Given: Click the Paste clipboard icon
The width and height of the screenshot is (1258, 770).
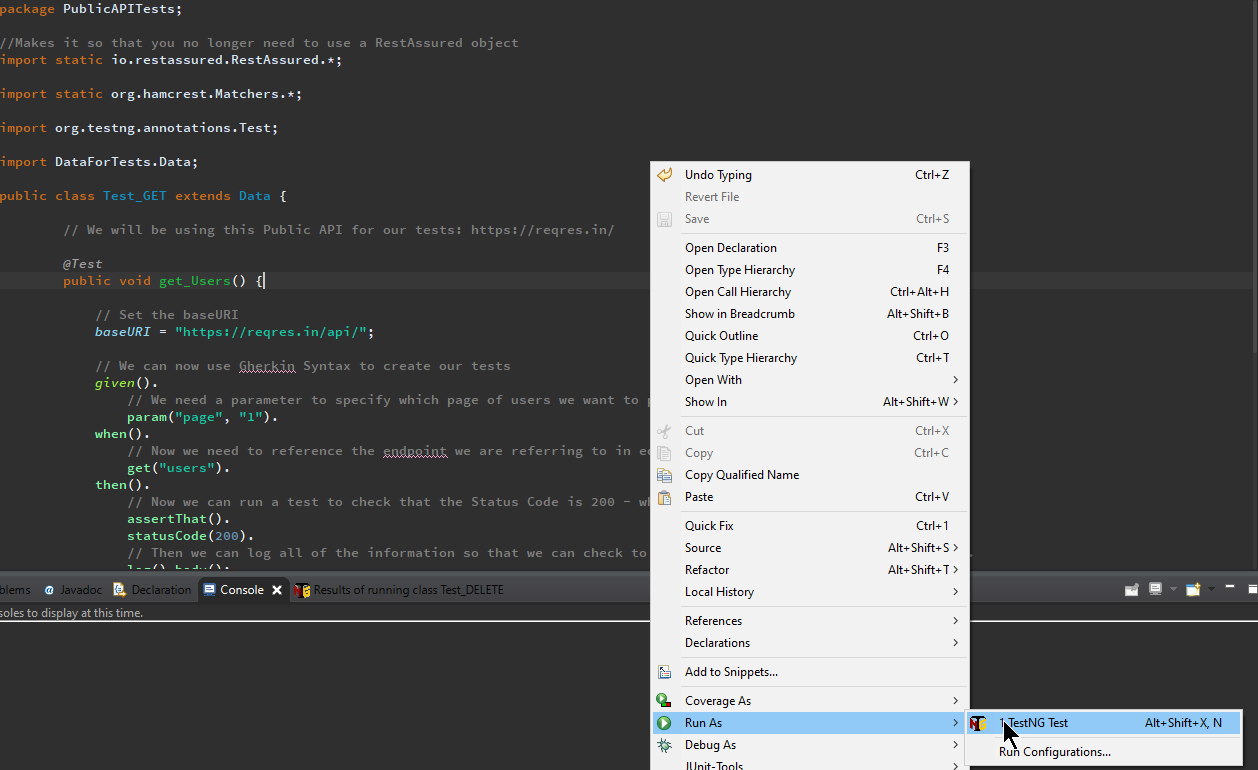Looking at the screenshot, I should click(664, 497).
